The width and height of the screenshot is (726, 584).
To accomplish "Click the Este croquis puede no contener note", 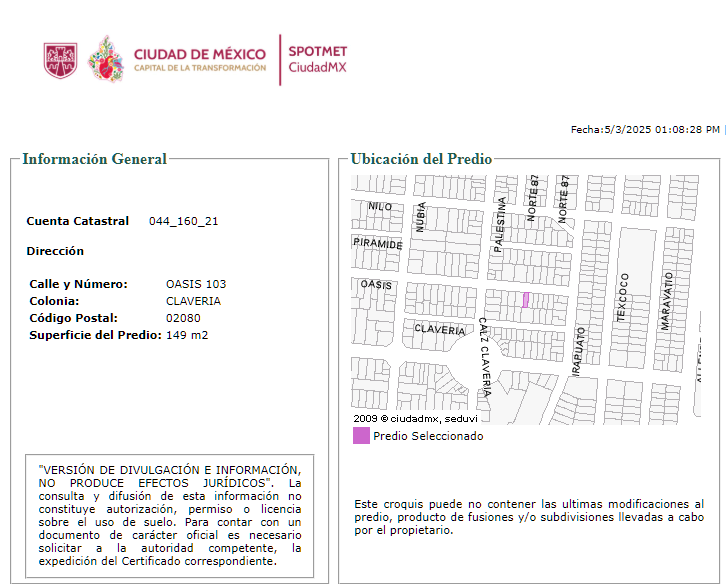I will [x=529, y=517].
